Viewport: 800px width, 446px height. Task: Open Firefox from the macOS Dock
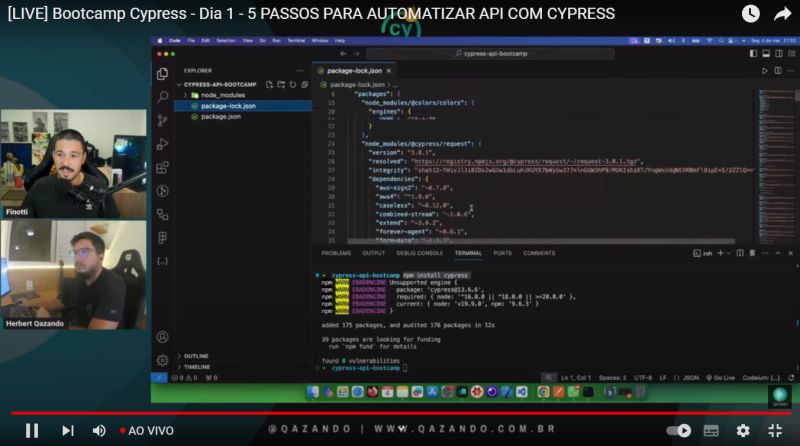(372, 392)
